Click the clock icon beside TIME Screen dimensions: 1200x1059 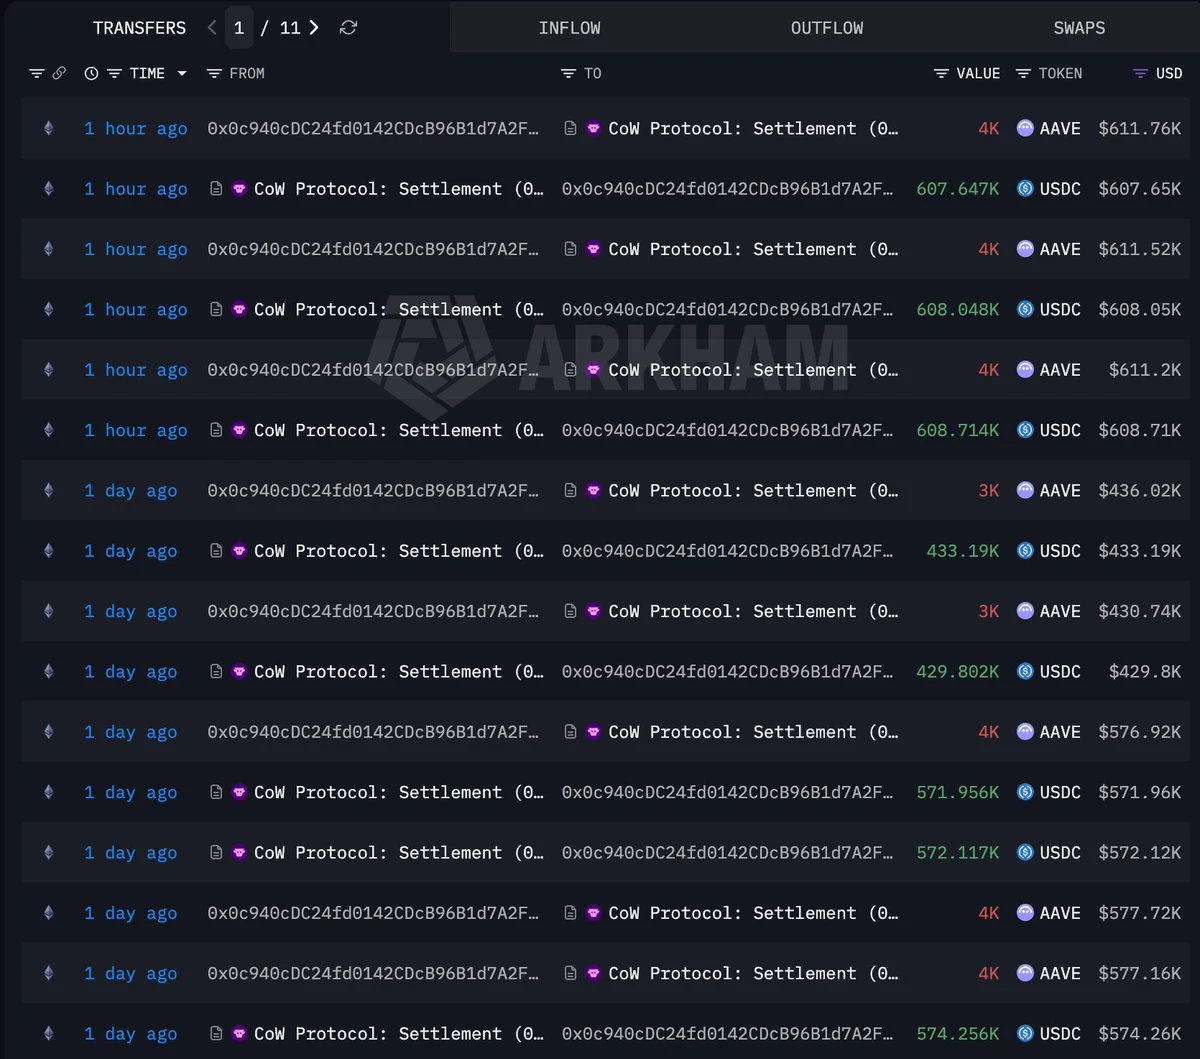point(91,73)
